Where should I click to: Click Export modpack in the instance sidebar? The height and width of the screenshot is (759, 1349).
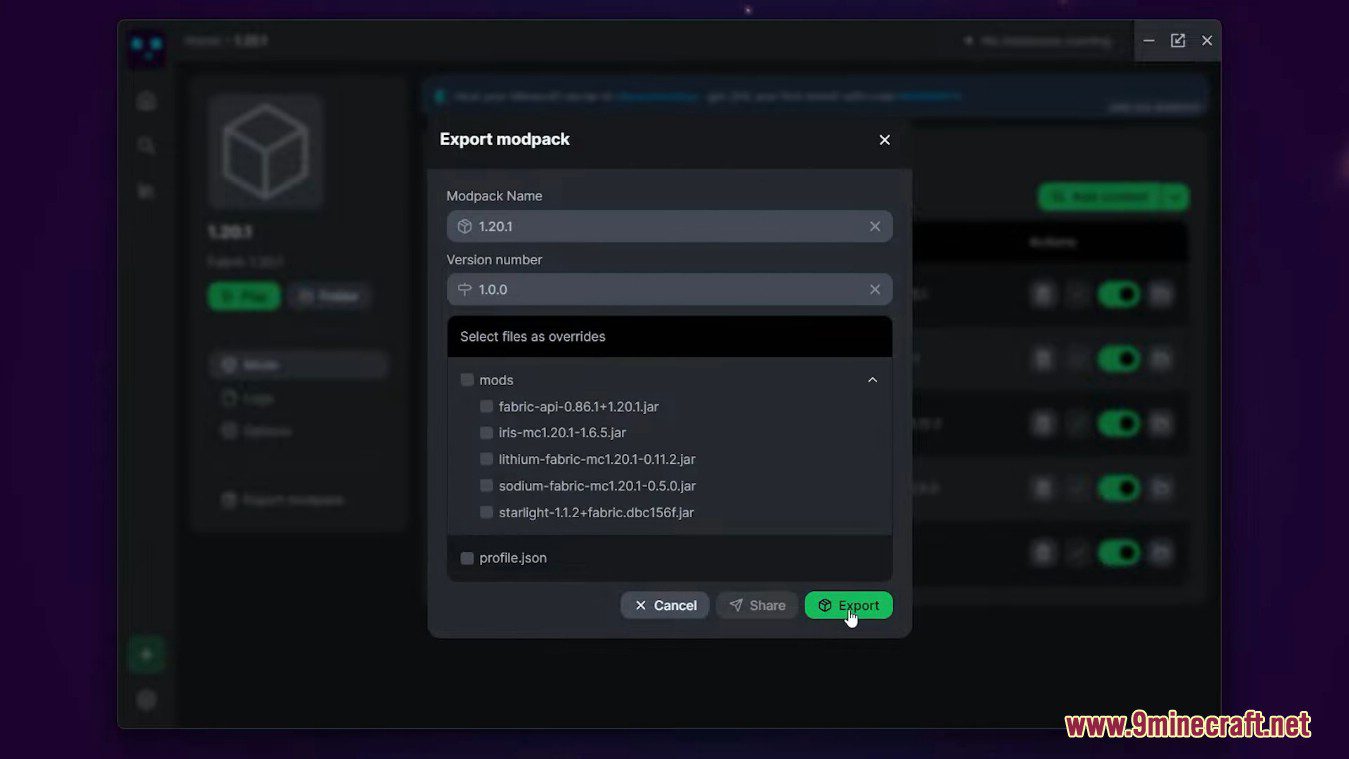coord(284,500)
